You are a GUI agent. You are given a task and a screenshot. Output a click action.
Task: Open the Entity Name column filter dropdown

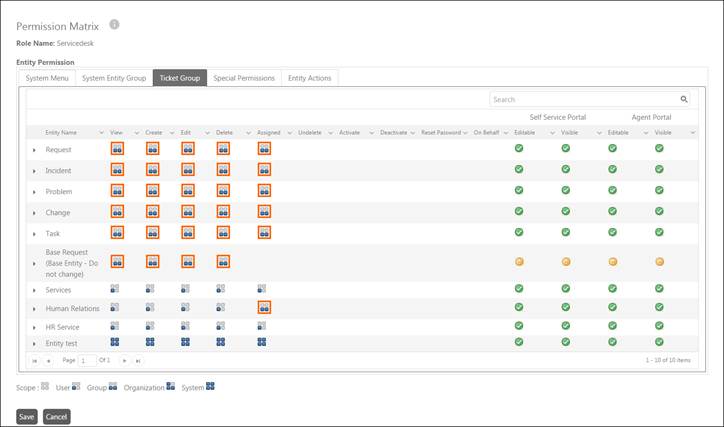pyautogui.click(x=101, y=132)
